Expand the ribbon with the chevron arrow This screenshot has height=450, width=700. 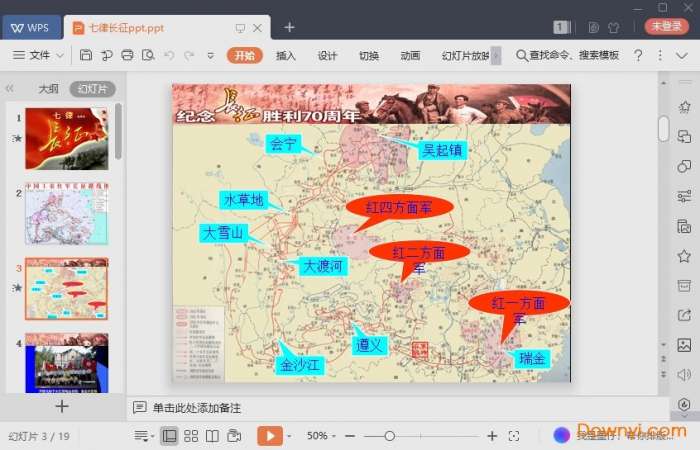pyautogui.click(x=681, y=56)
